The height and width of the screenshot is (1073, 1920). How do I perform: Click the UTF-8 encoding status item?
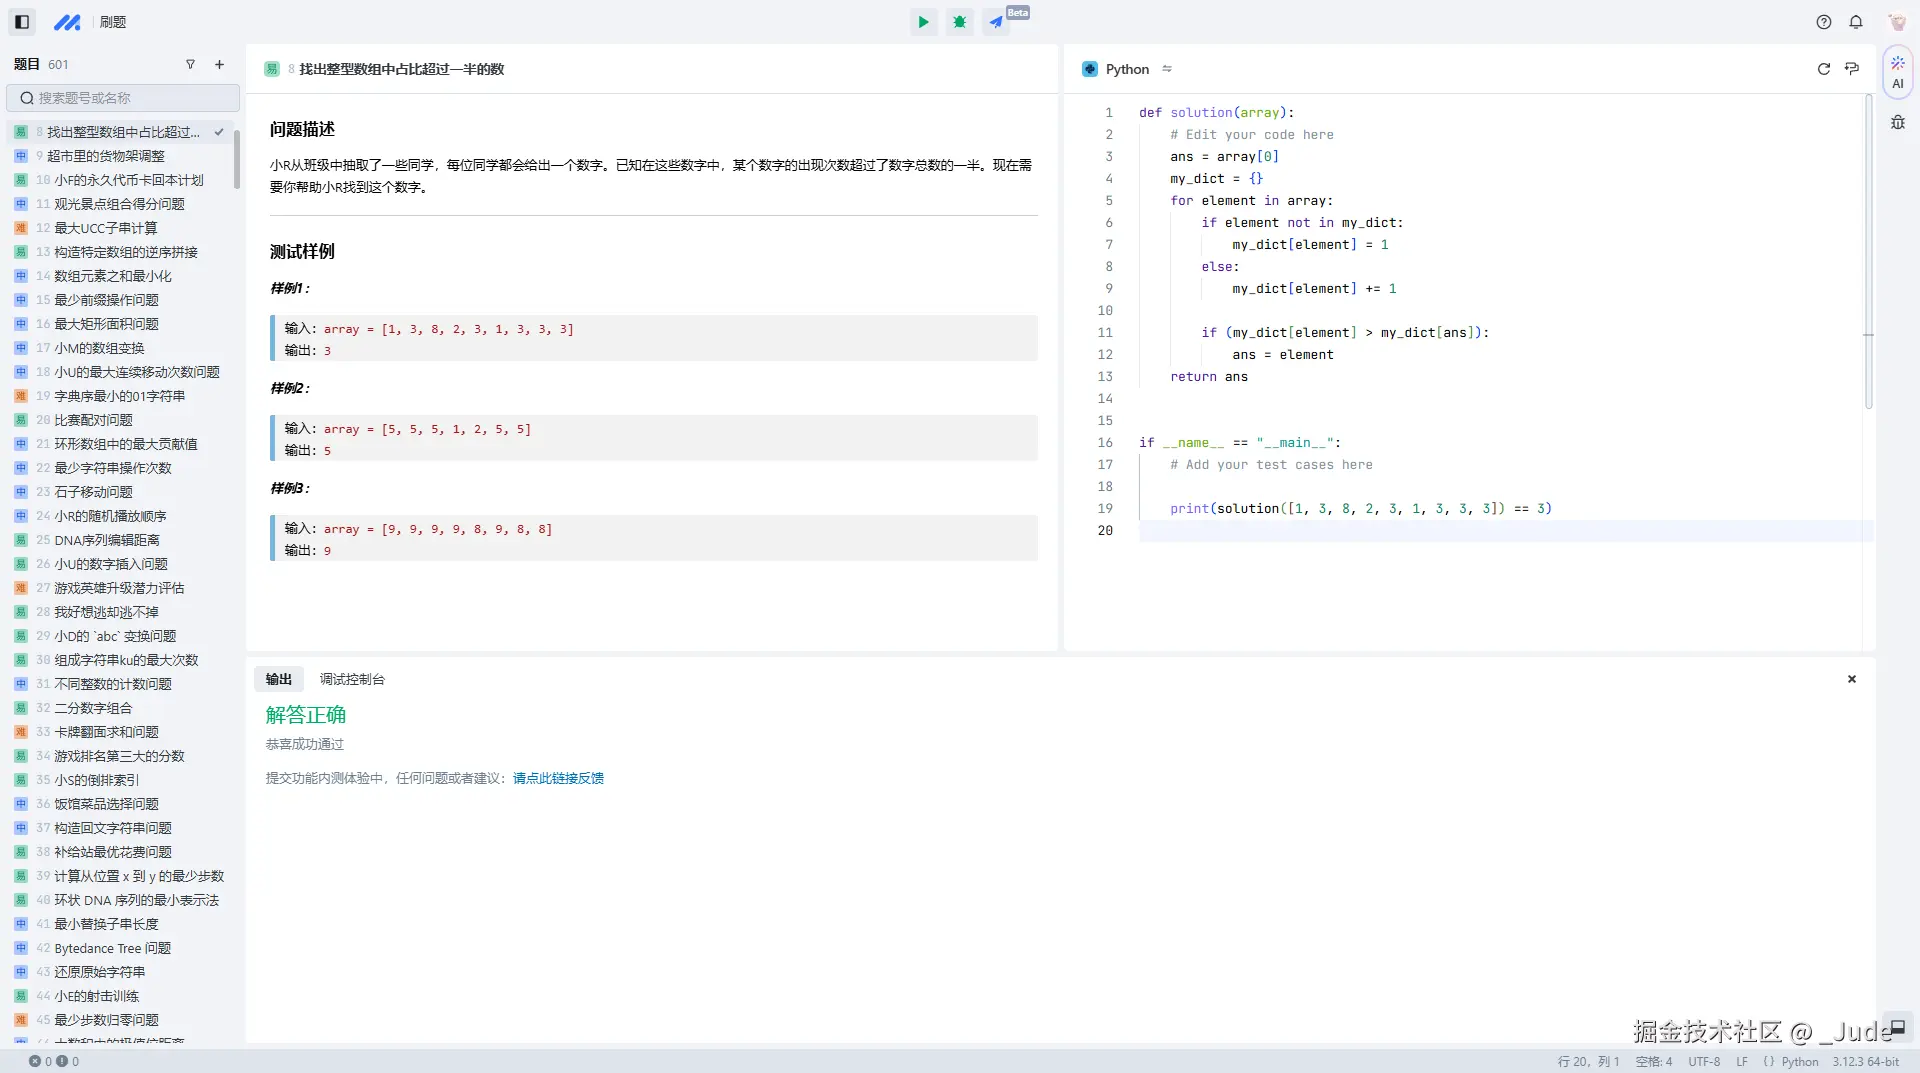(1704, 1062)
